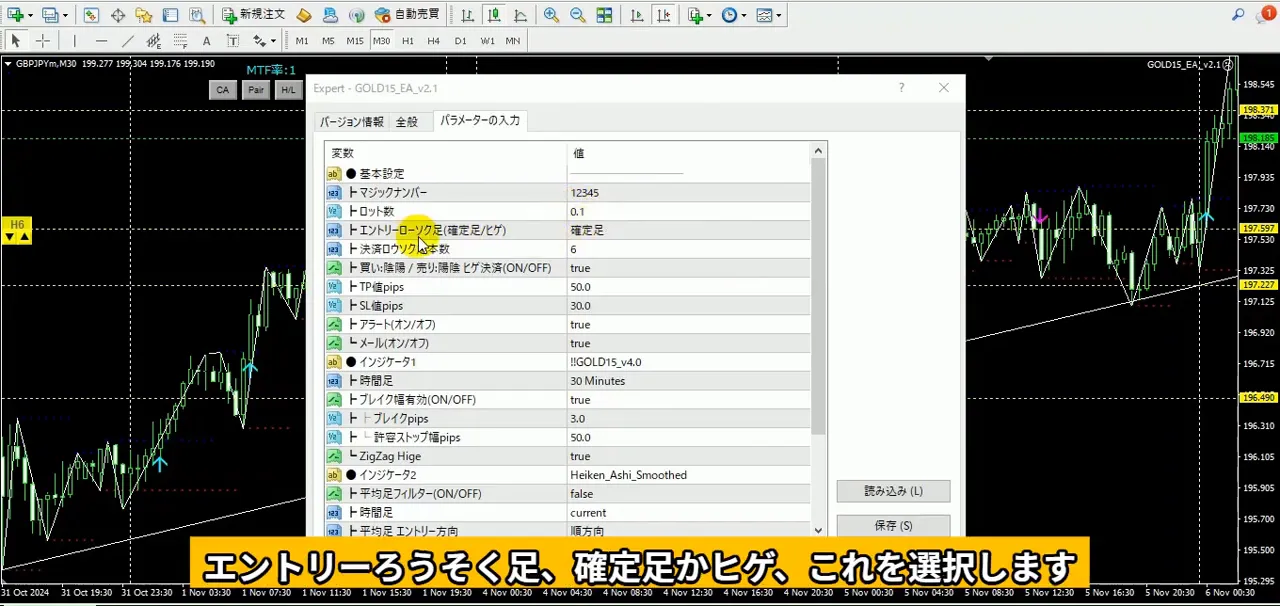Select the vertical line tool
1280x606 pixels.
[x=74, y=41]
